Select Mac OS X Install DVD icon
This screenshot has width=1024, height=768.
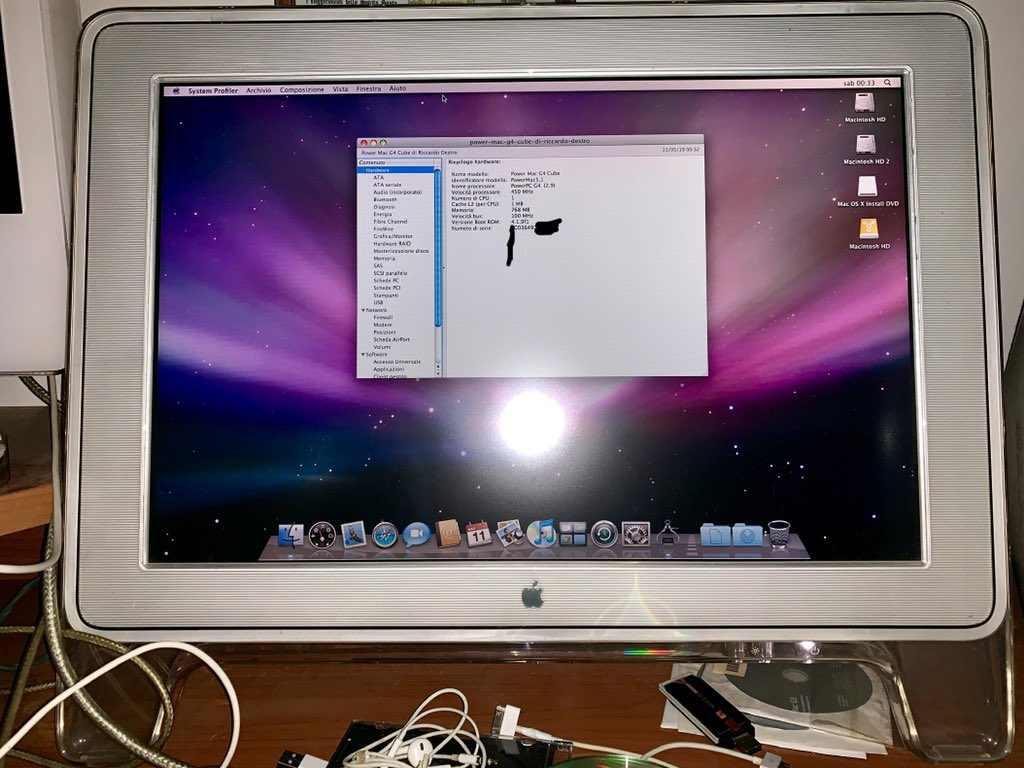point(867,187)
